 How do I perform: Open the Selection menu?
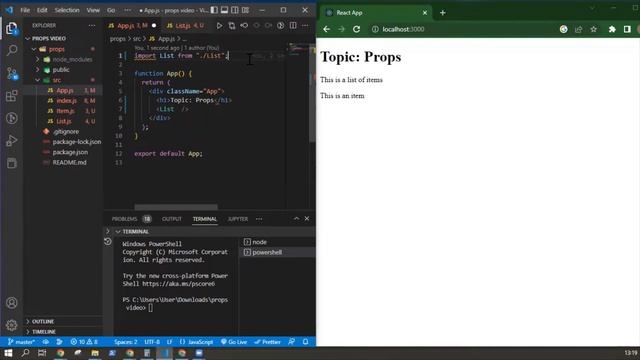67,10
